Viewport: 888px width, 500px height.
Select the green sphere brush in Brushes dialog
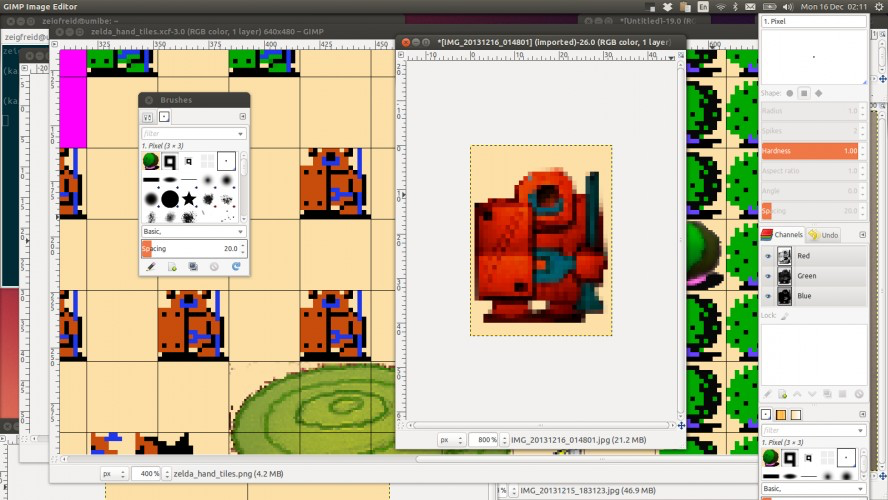(151, 161)
